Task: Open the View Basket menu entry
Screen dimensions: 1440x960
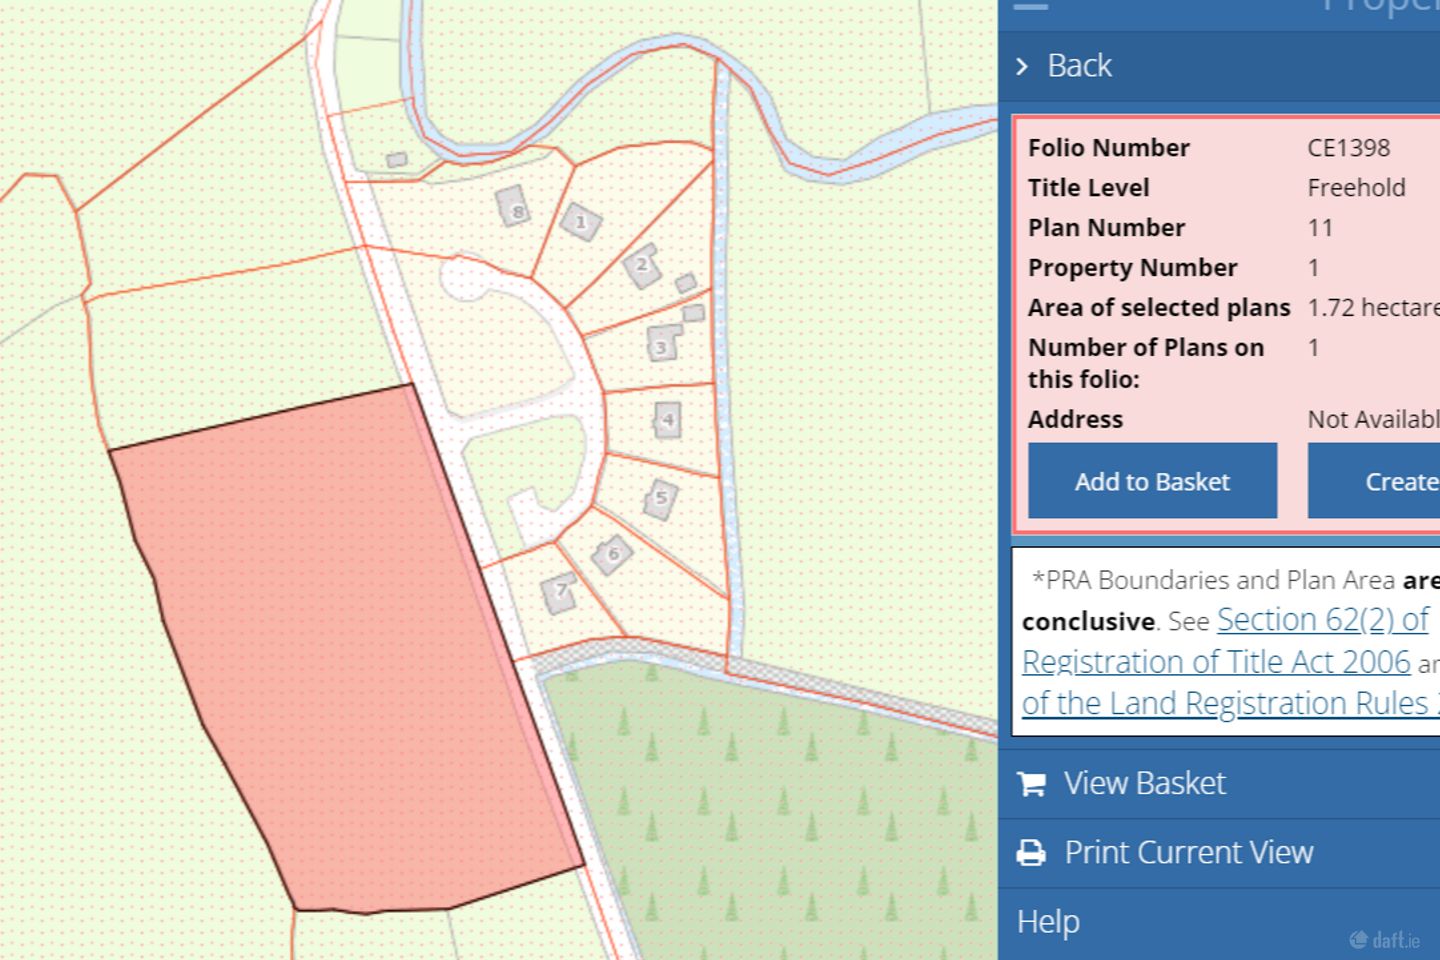Action: pyautogui.click(x=1144, y=784)
